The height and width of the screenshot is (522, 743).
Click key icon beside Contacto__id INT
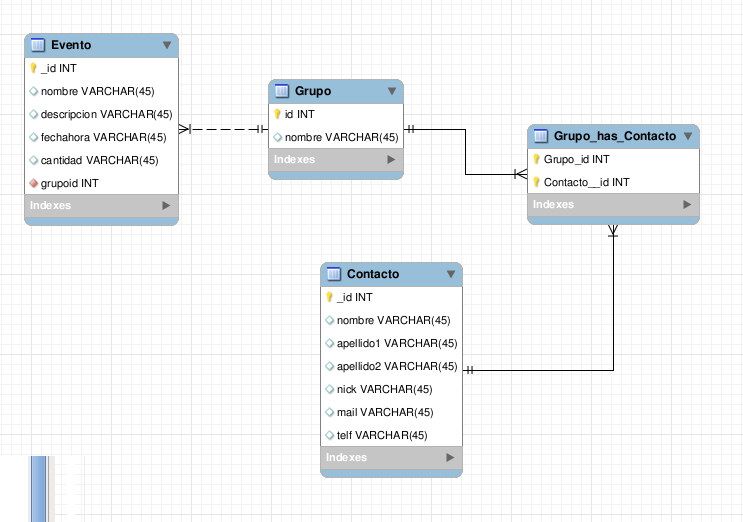coord(536,182)
